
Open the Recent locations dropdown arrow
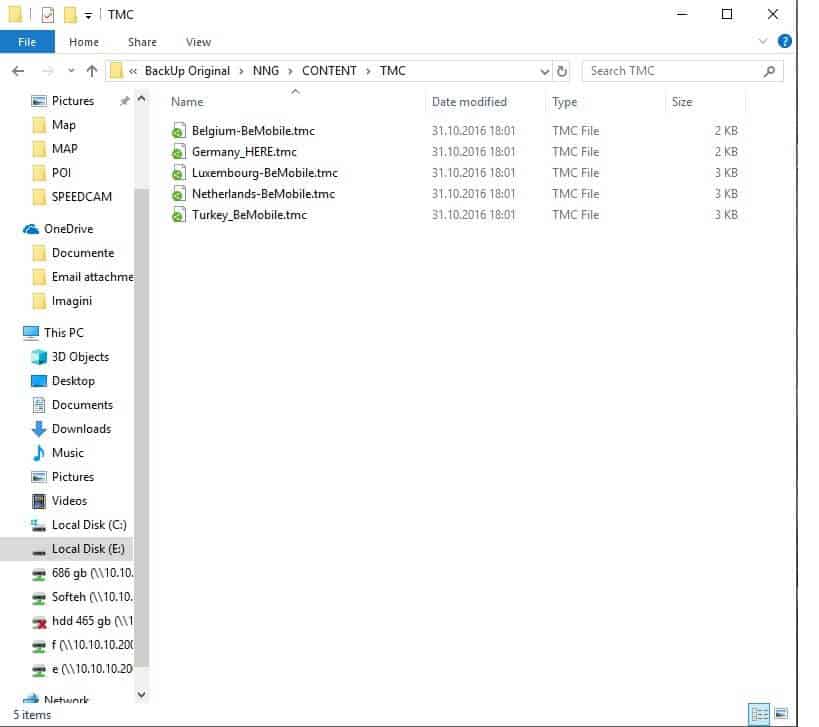click(71, 71)
